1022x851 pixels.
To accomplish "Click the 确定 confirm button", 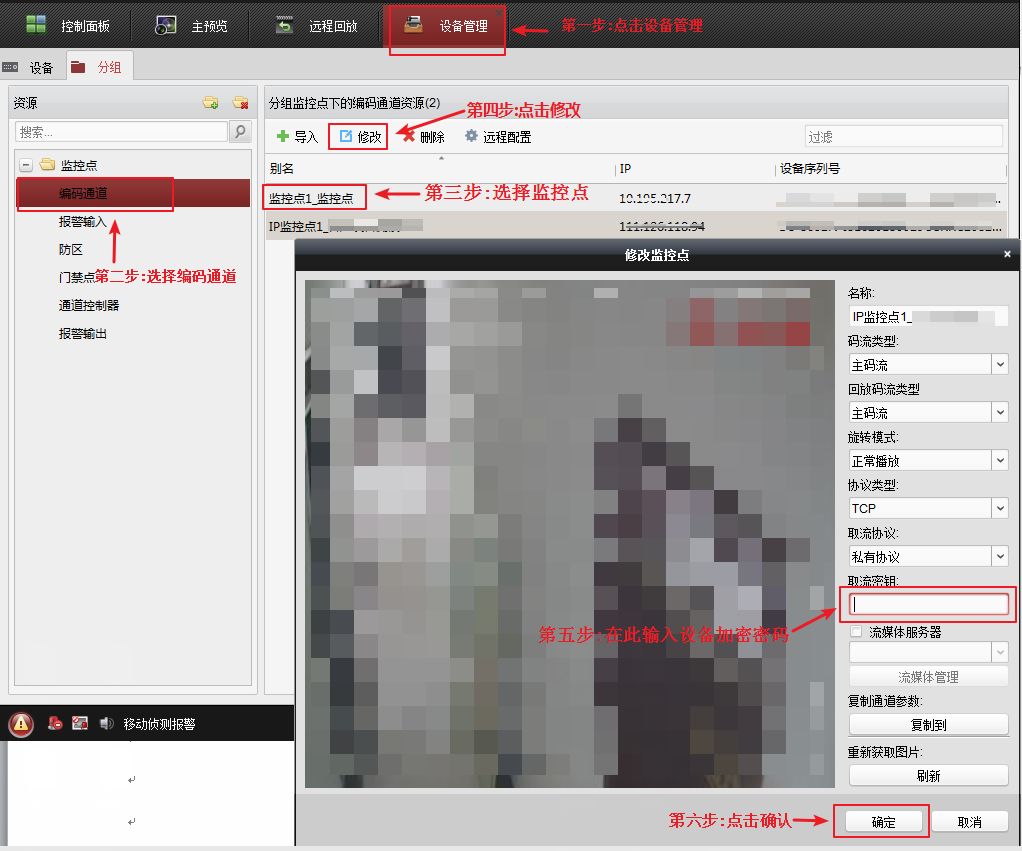I will point(883,821).
